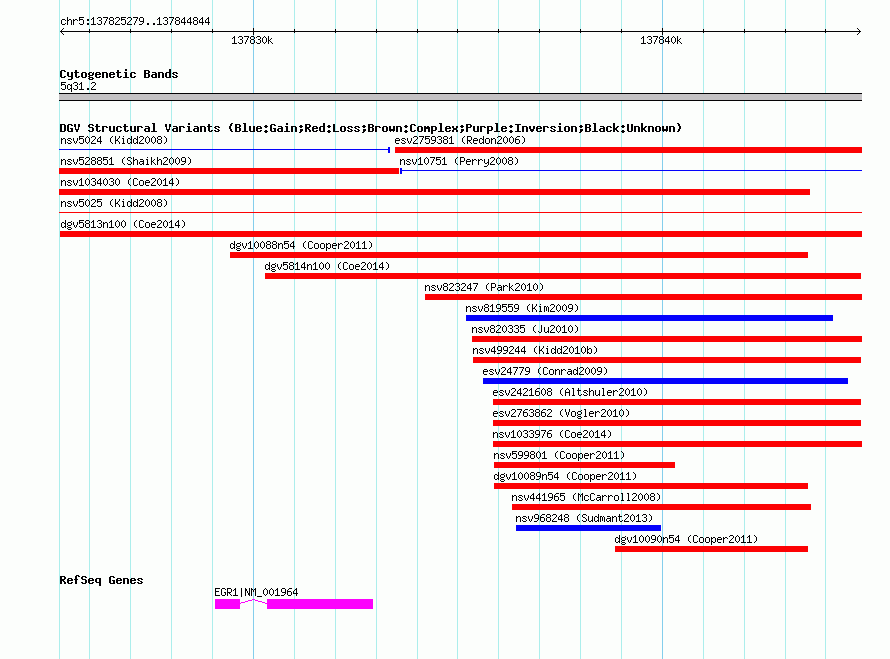
Task: Click the red esv2759381 loss bar
Action: (628, 150)
